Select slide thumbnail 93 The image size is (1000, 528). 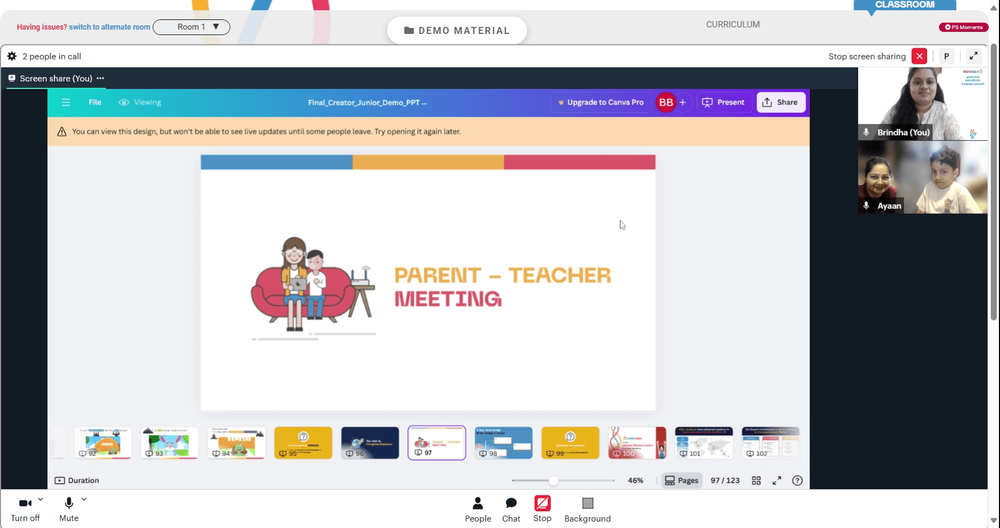170,443
